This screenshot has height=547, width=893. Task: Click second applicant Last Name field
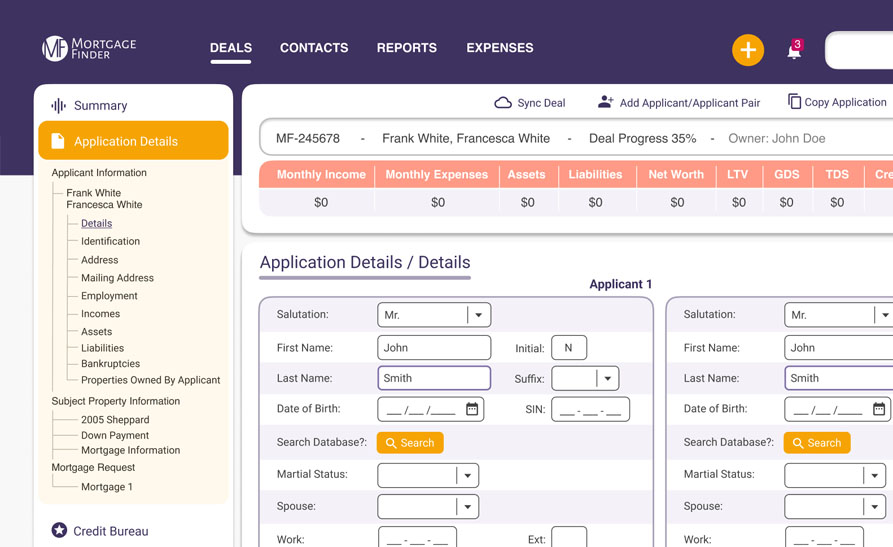point(838,378)
